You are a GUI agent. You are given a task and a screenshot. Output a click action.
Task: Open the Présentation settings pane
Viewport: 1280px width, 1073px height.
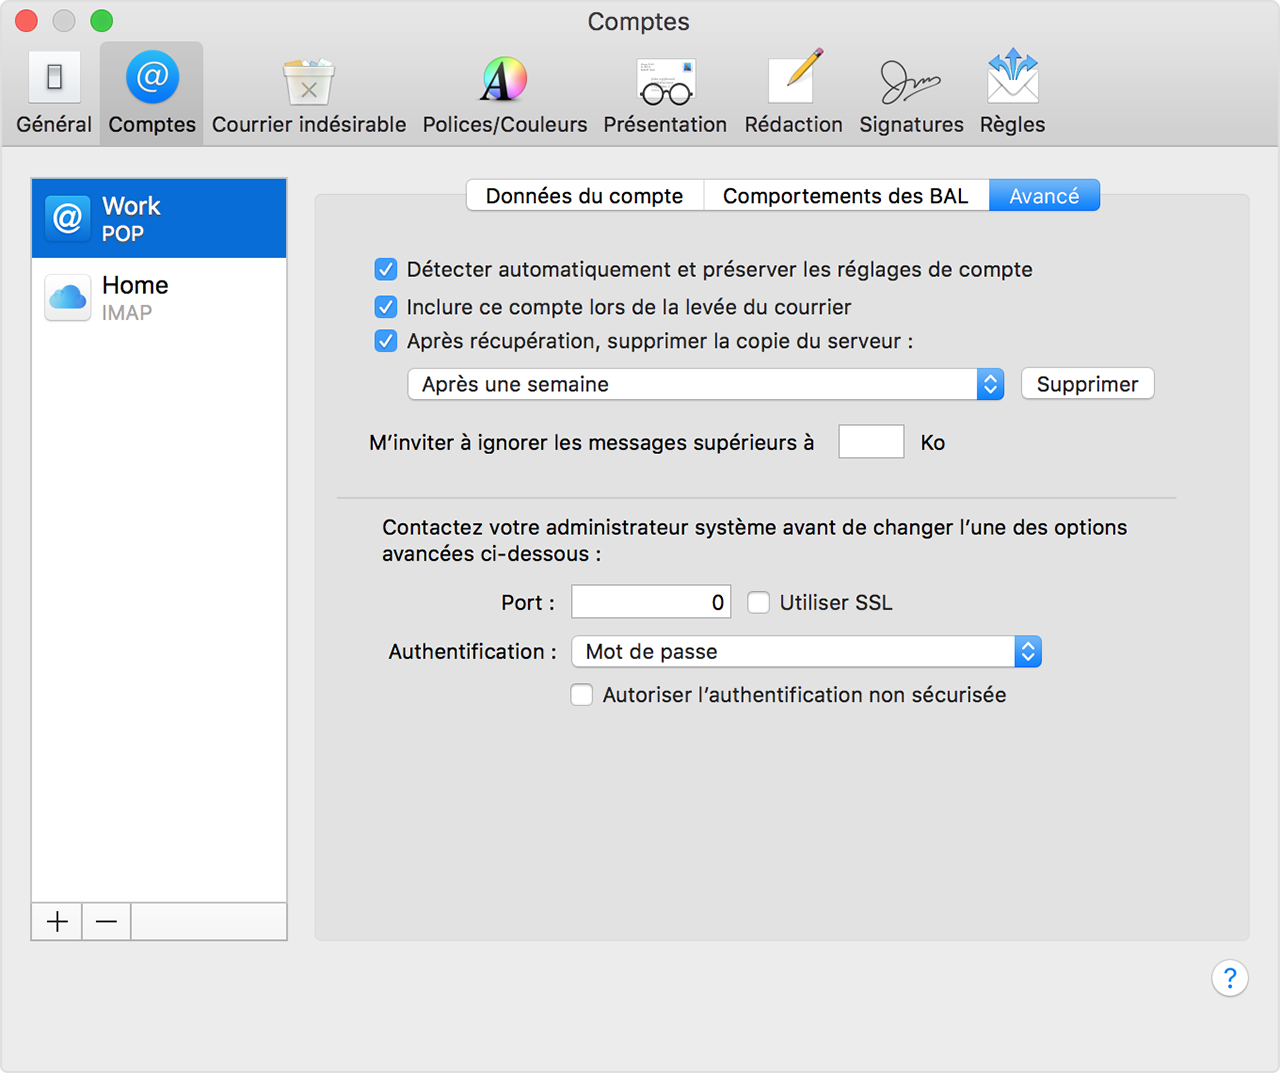click(x=665, y=92)
